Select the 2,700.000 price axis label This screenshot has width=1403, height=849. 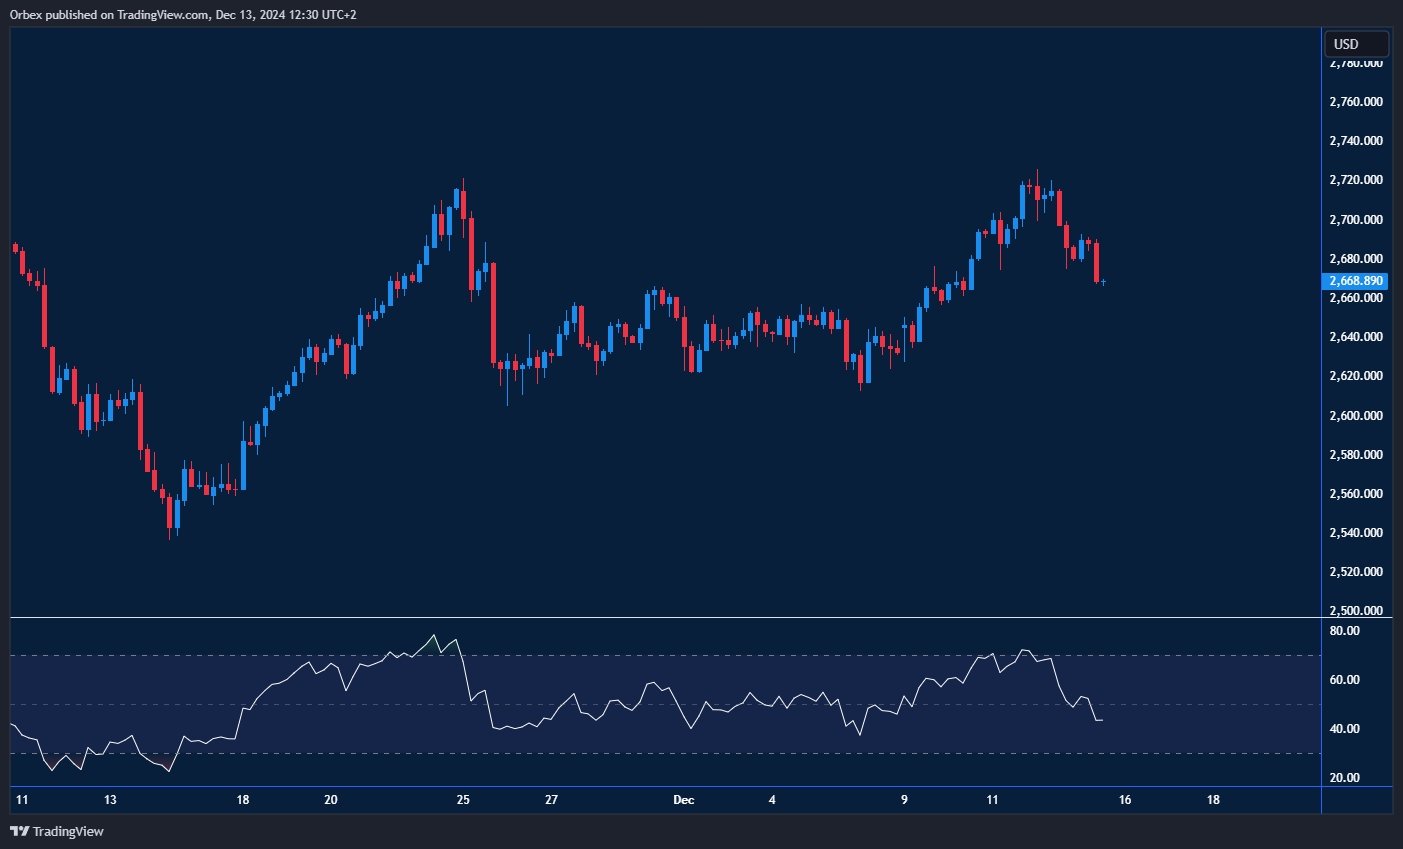pos(1355,220)
